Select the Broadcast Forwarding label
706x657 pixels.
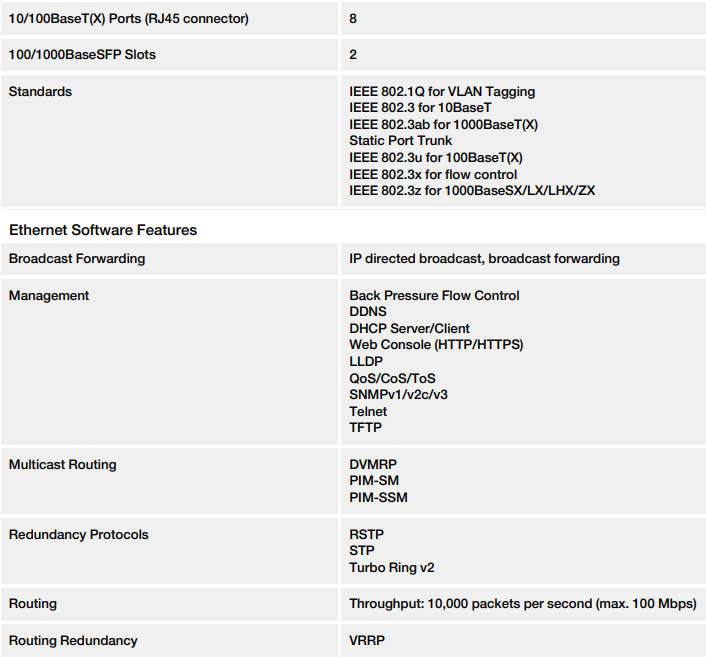77,258
